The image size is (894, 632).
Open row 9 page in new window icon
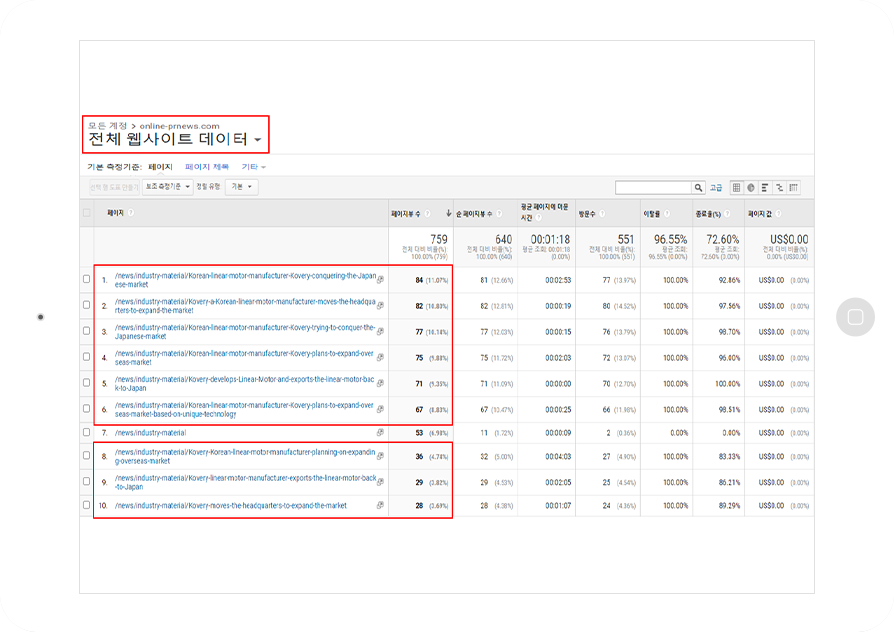pyautogui.click(x=380, y=482)
